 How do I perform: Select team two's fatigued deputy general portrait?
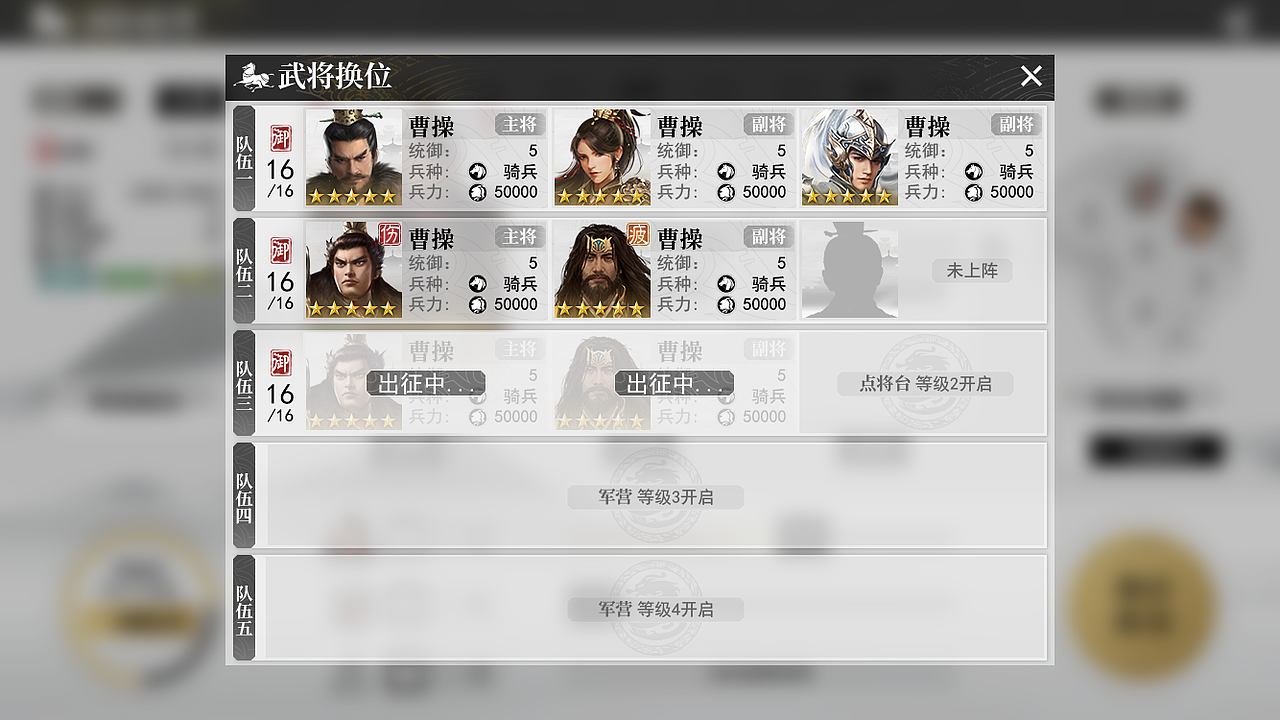coord(602,270)
